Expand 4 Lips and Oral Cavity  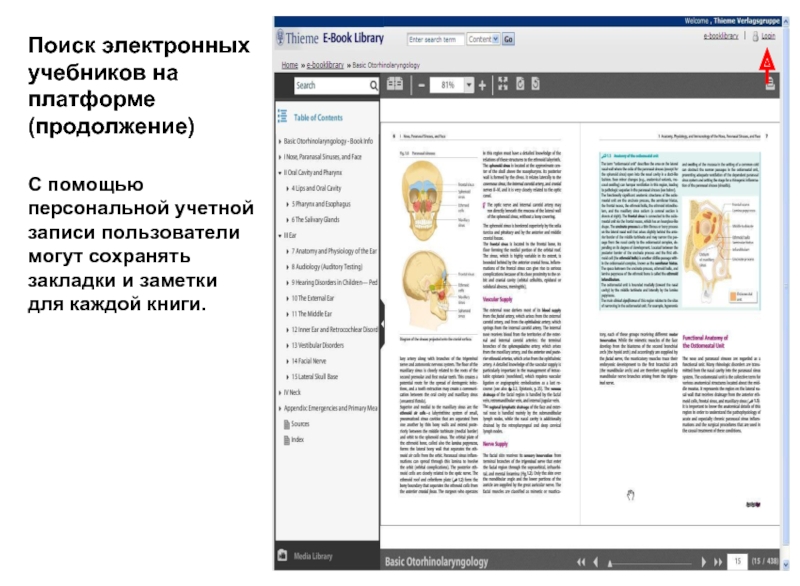coord(288,189)
